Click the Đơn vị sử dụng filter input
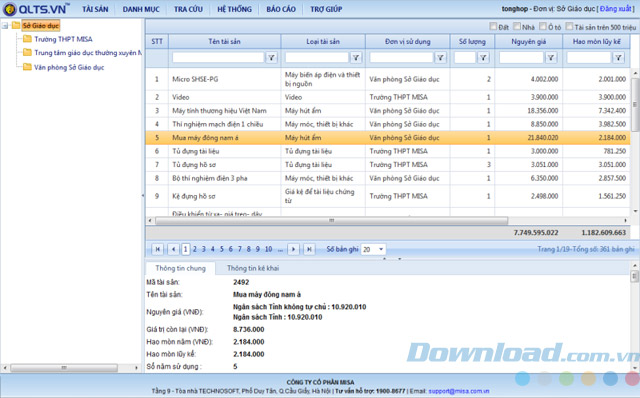Screen dimensions: 640x398 pyautogui.click(x=401, y=58)
